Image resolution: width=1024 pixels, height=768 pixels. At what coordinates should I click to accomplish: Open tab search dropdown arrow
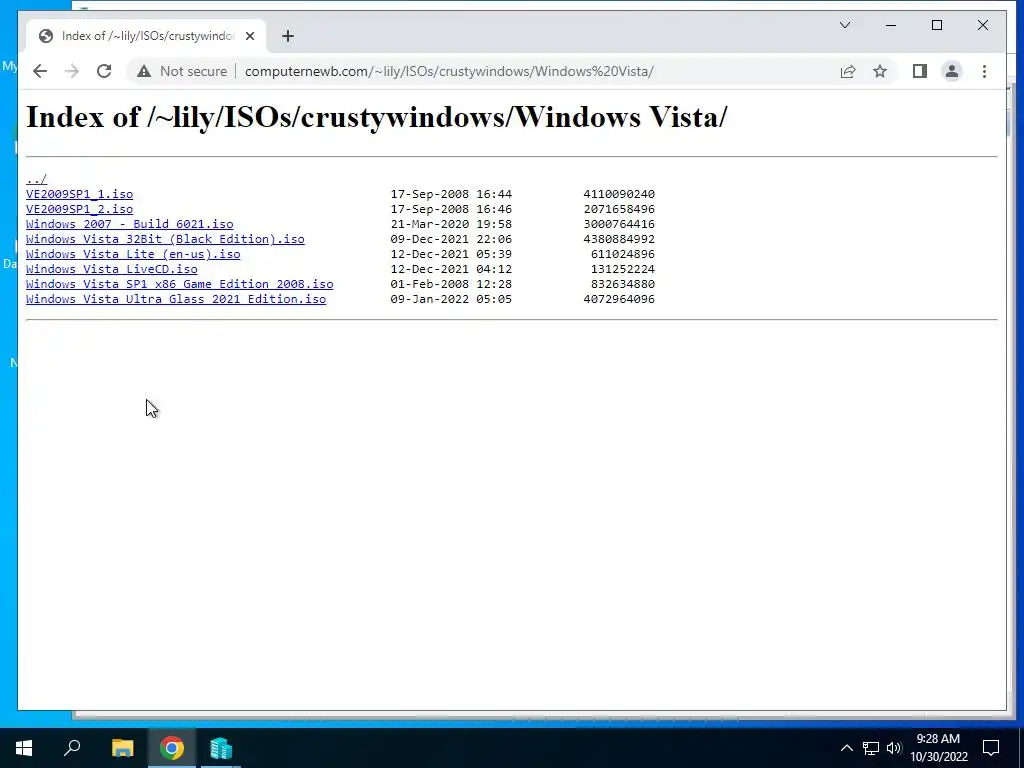click(x=844, y=25)
